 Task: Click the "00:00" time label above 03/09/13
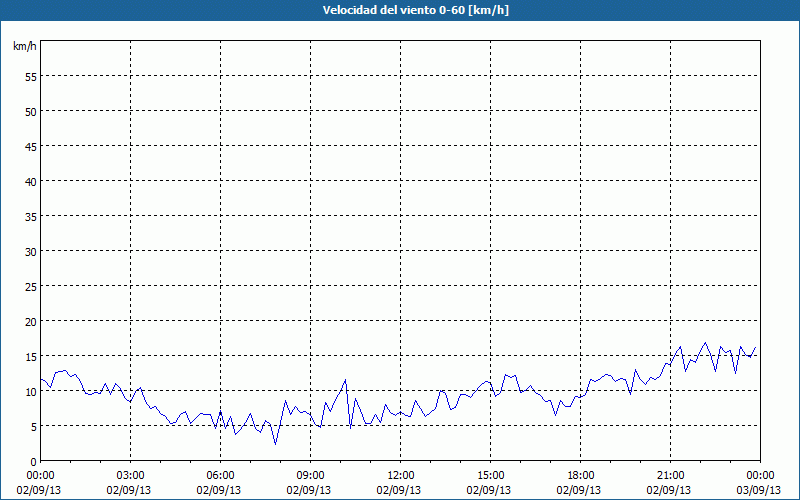click(x=760, y=476)
